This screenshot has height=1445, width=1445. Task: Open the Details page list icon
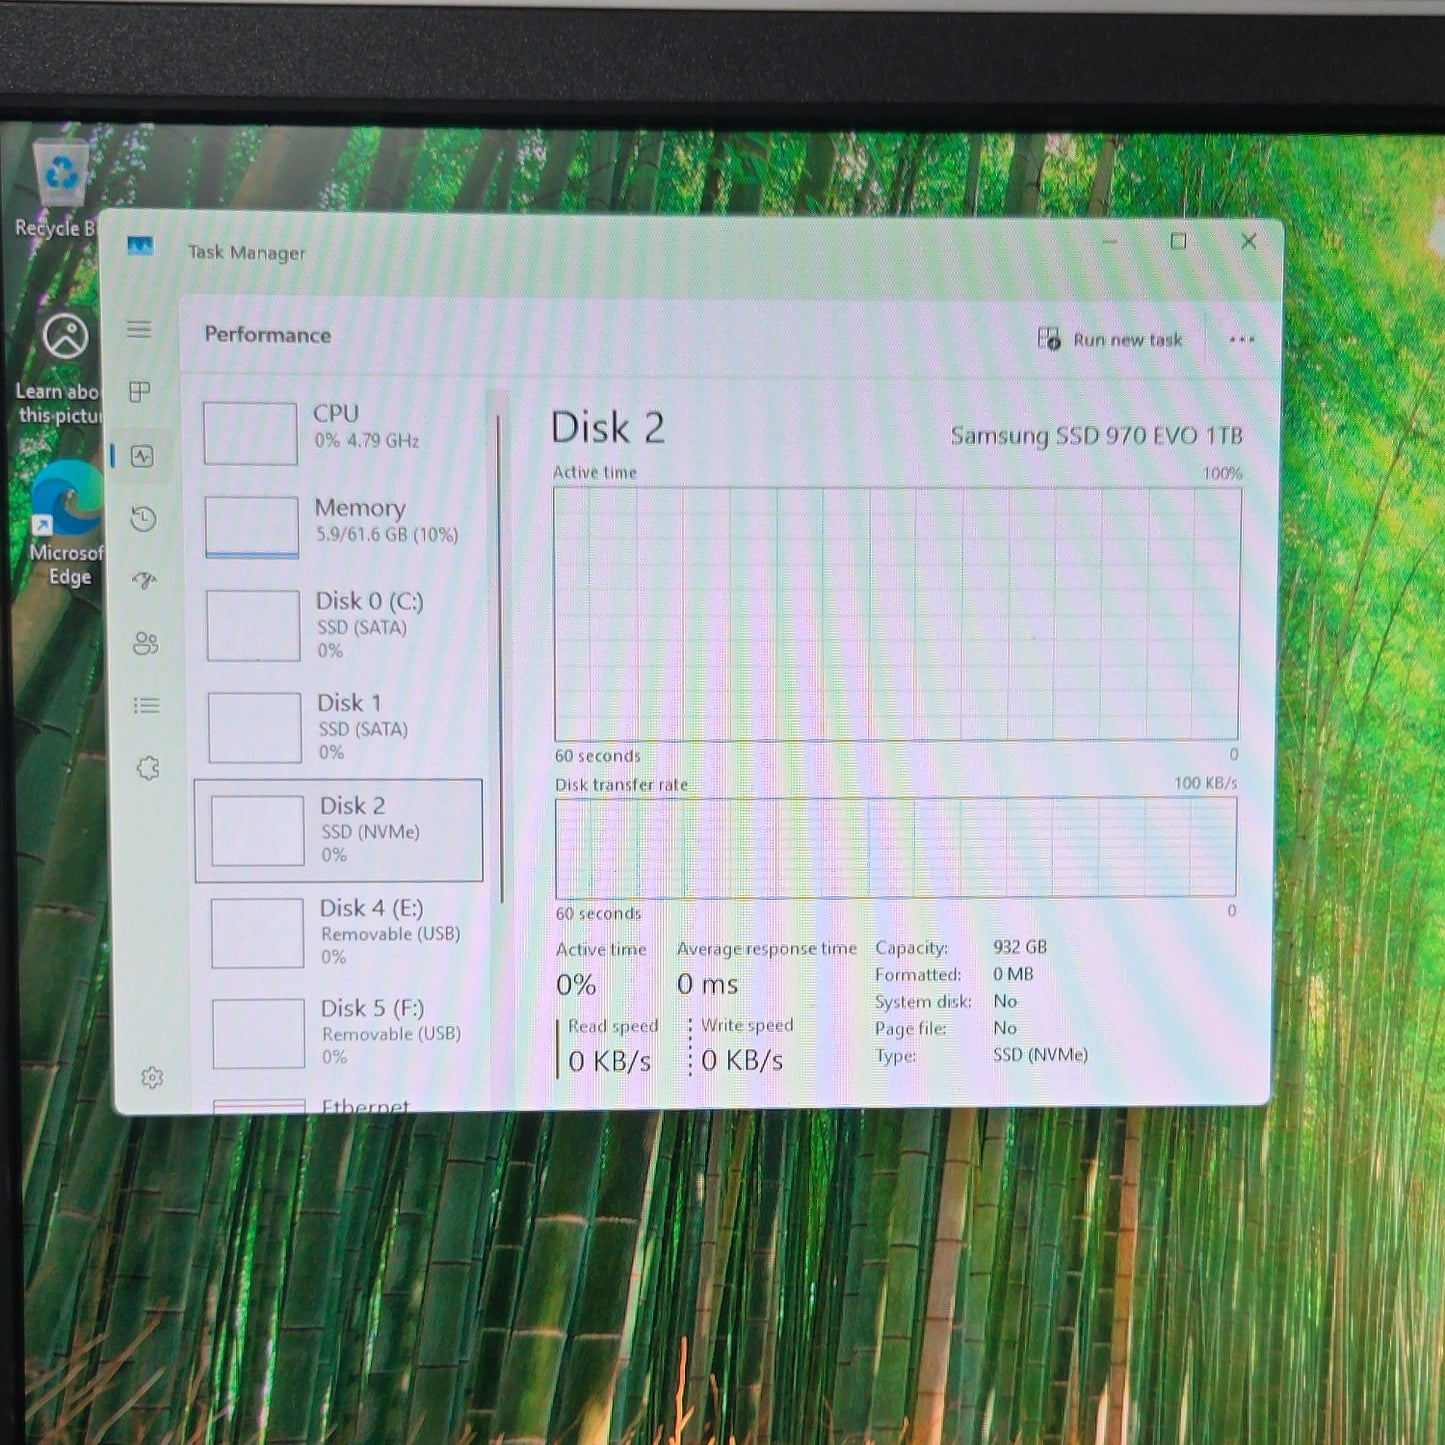(x=146, y=706)
